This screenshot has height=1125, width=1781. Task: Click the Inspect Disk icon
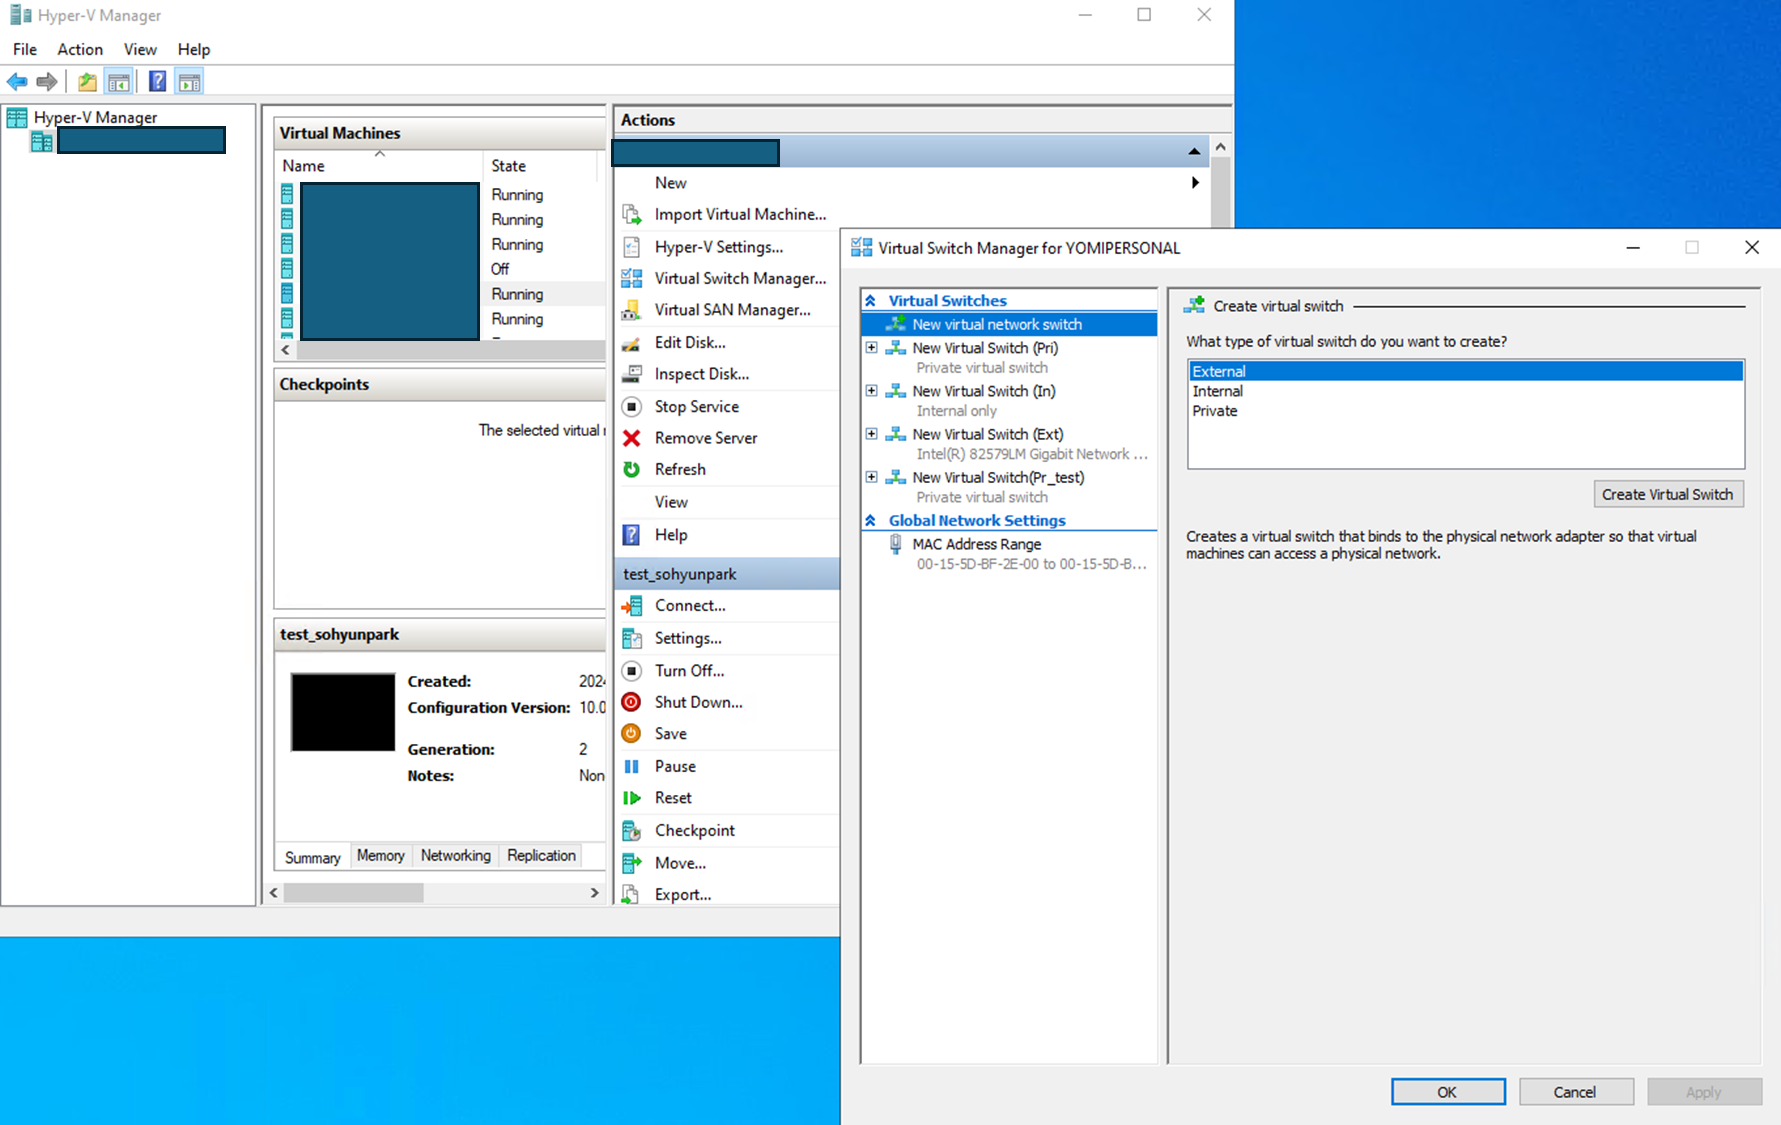[632, 374]
